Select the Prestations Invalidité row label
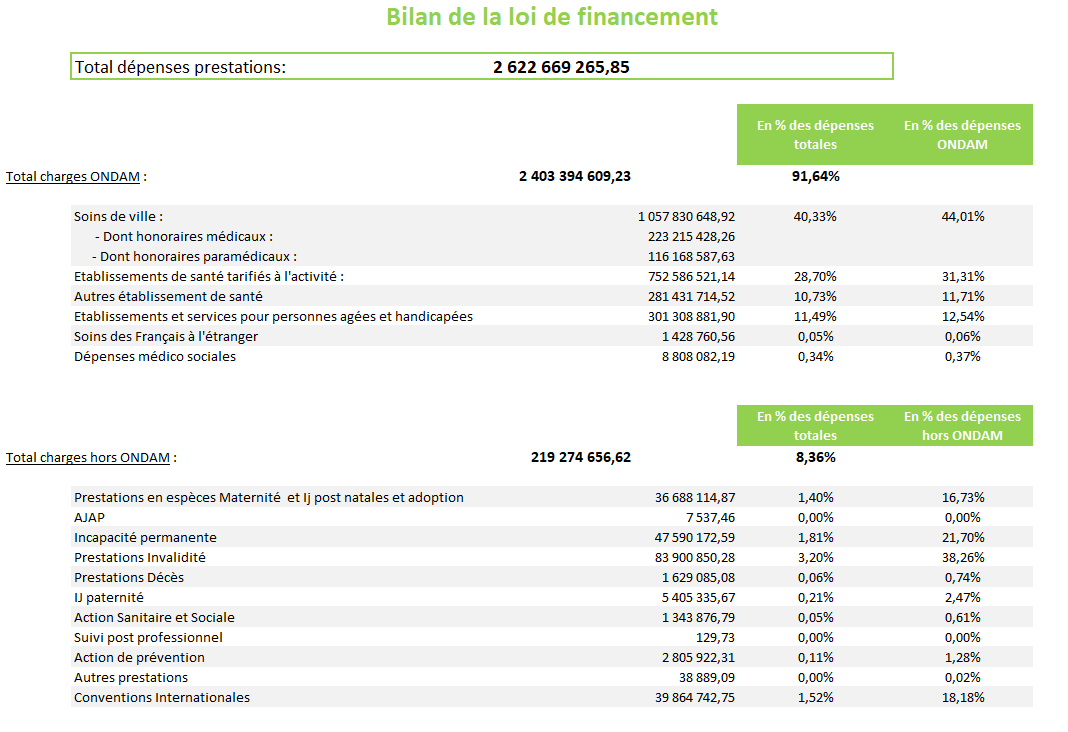This screenshot has height=732, width=1068. click(x=140, y=558)
